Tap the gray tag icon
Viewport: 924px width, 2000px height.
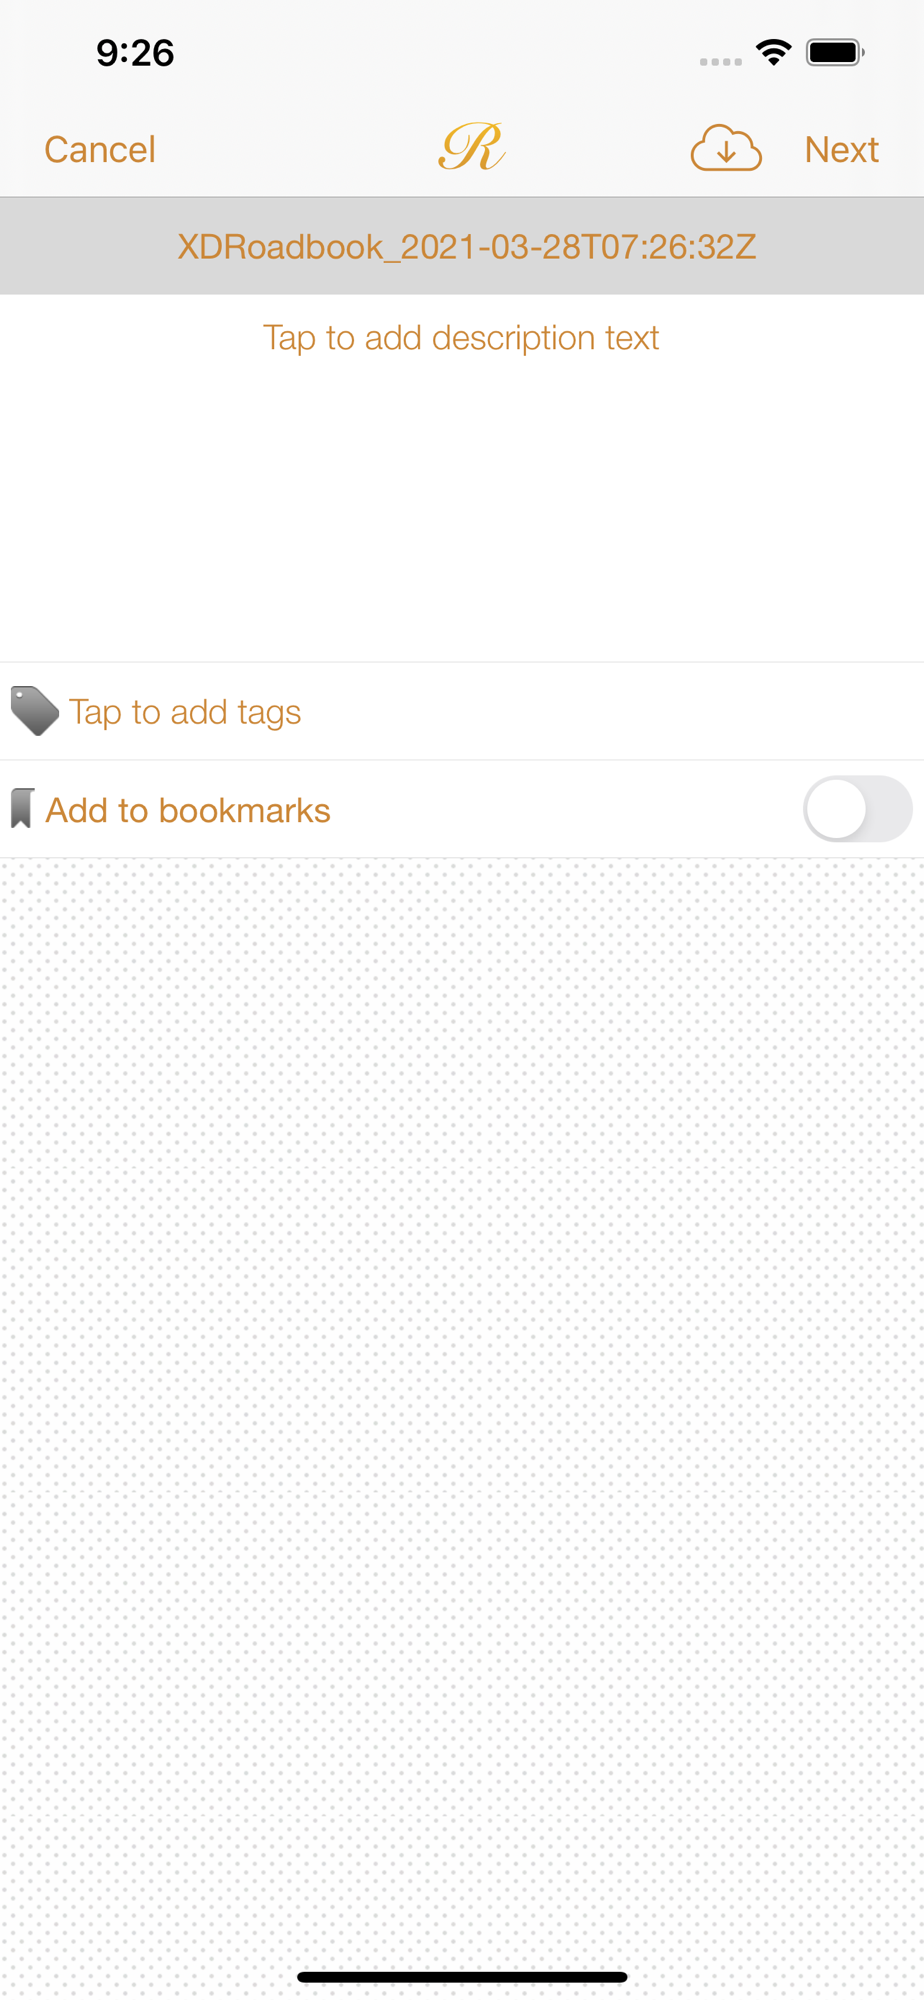click(x=34, y=711)
